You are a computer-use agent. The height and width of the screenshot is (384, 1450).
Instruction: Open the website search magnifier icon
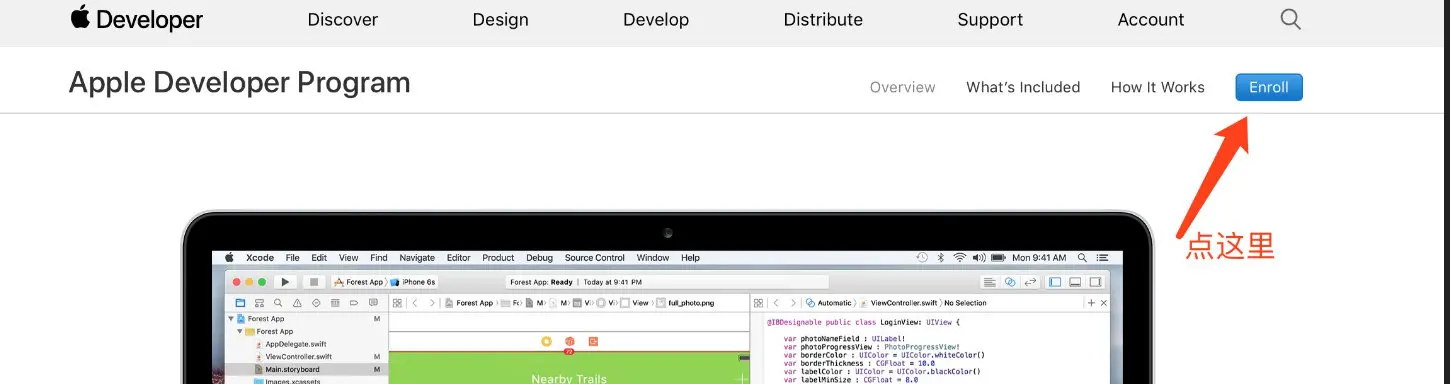[x=1290, y=19]
